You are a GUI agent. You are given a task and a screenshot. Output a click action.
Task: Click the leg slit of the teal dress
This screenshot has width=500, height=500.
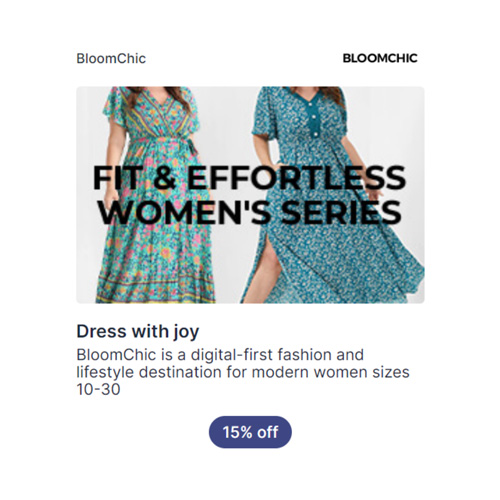pos(265,270)
